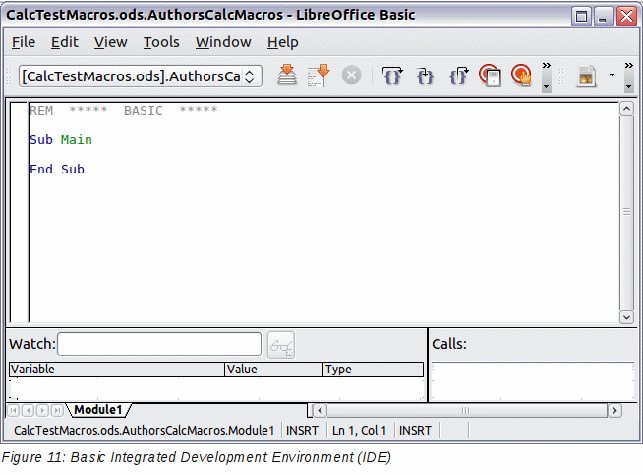Image resolution: width=643 pixels, height=475 pixels.
Task: Click the Type column header
Action: (373, 369)
